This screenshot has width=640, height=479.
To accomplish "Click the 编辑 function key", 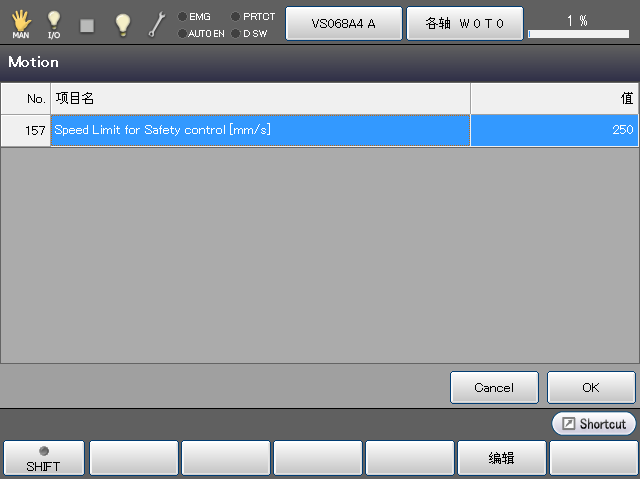I will 502,458.
